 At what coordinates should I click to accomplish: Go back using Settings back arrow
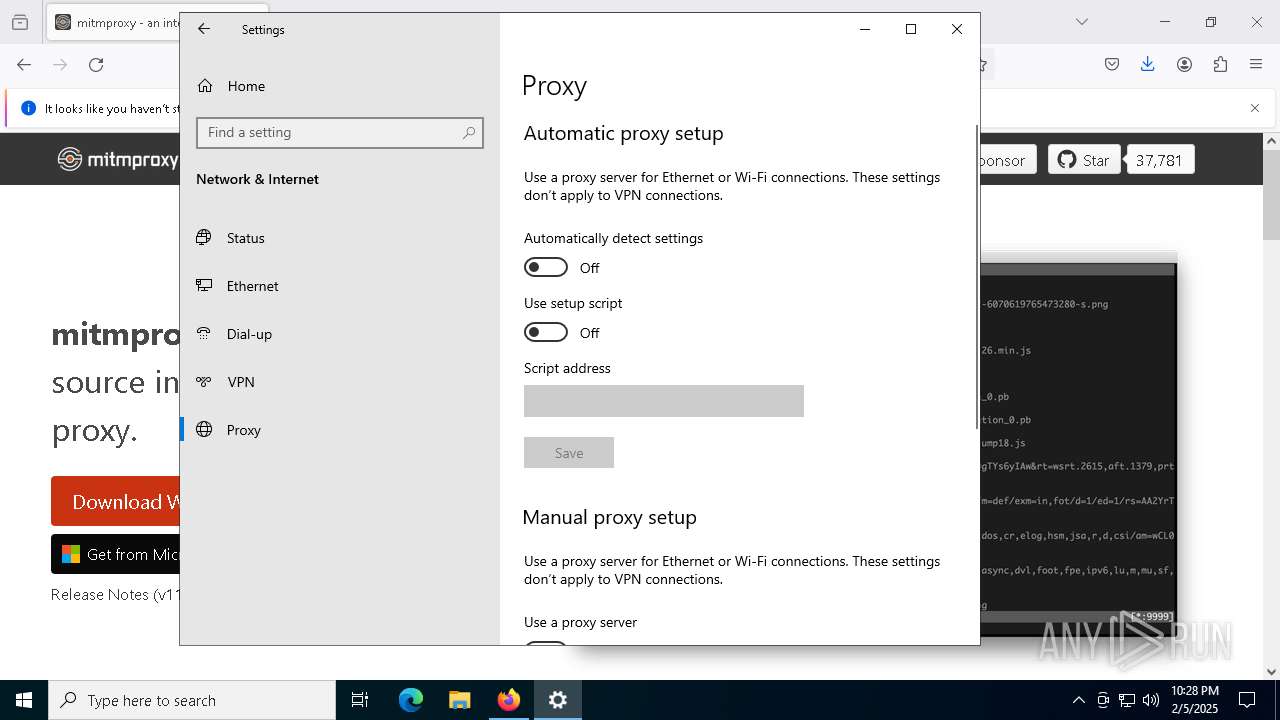204,29
